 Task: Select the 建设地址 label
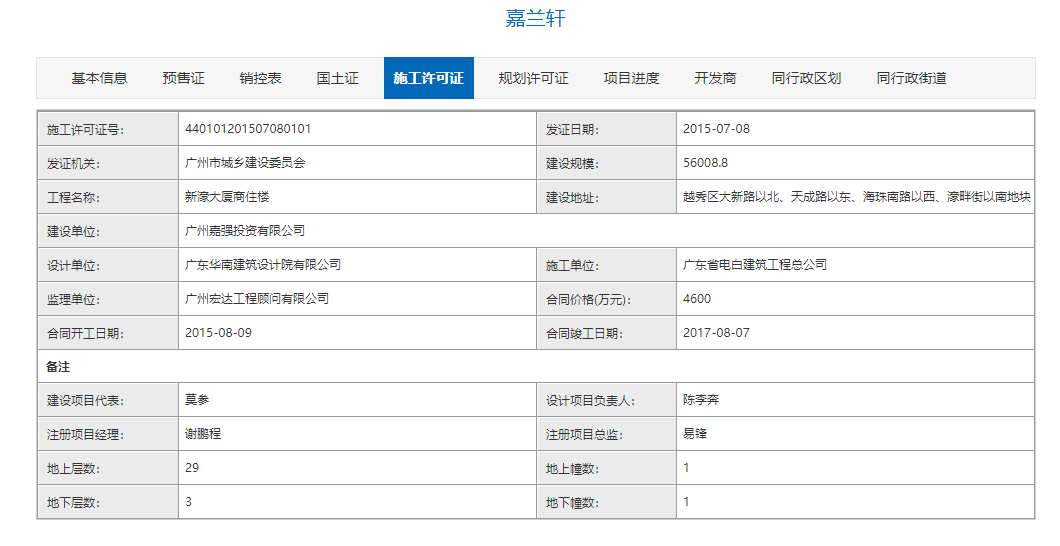coord(573,197)
